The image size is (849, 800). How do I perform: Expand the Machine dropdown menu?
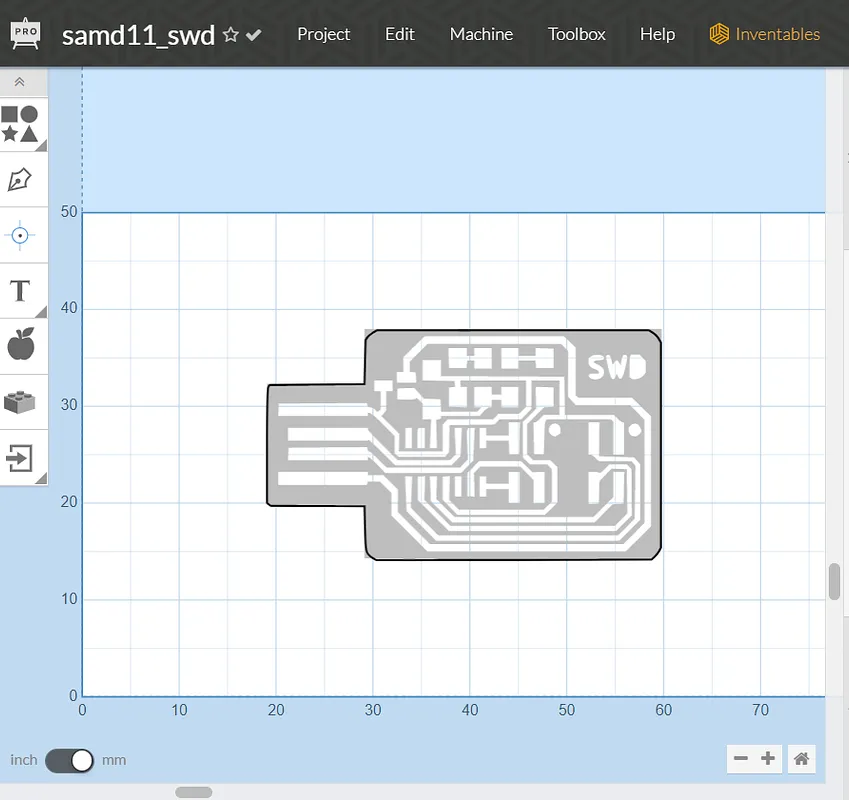coord(481,34)
